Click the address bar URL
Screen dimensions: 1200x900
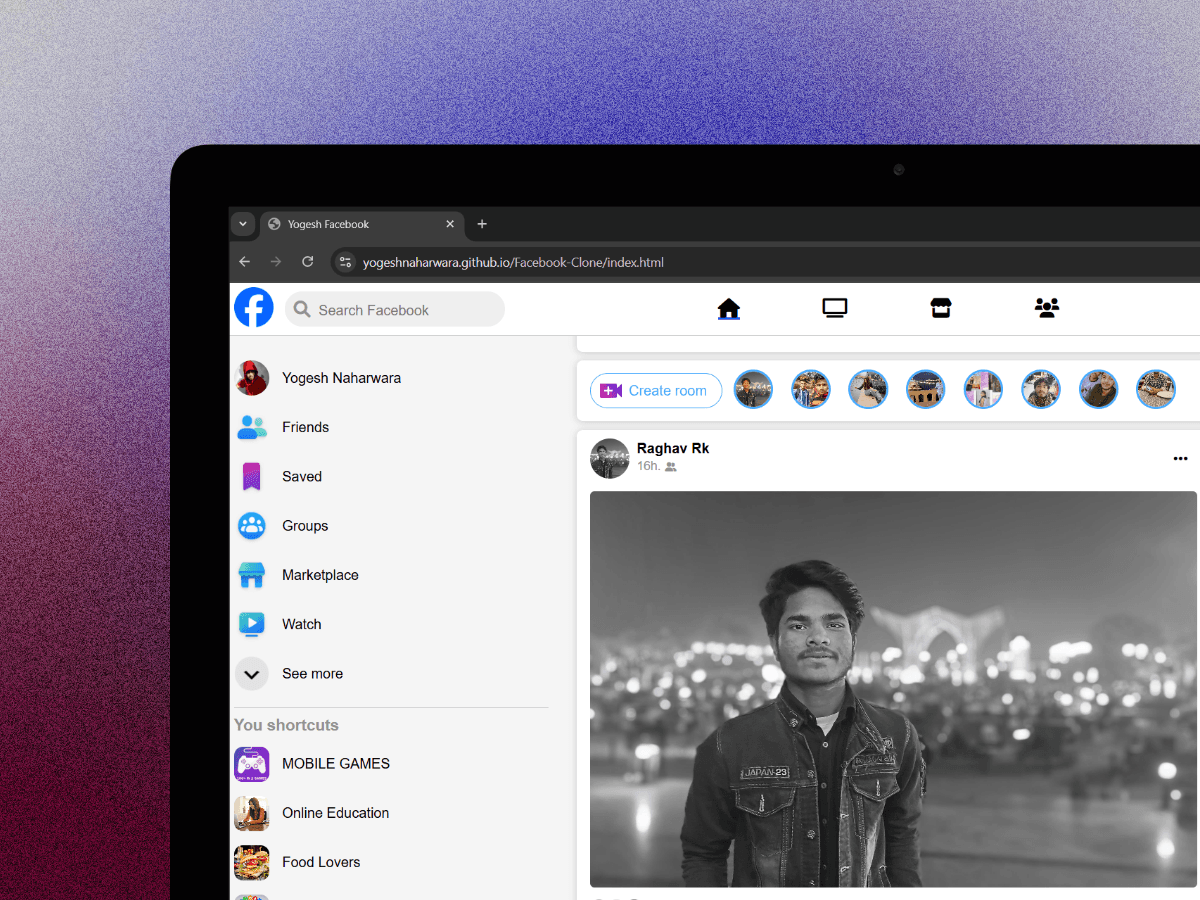pos(513,263)
